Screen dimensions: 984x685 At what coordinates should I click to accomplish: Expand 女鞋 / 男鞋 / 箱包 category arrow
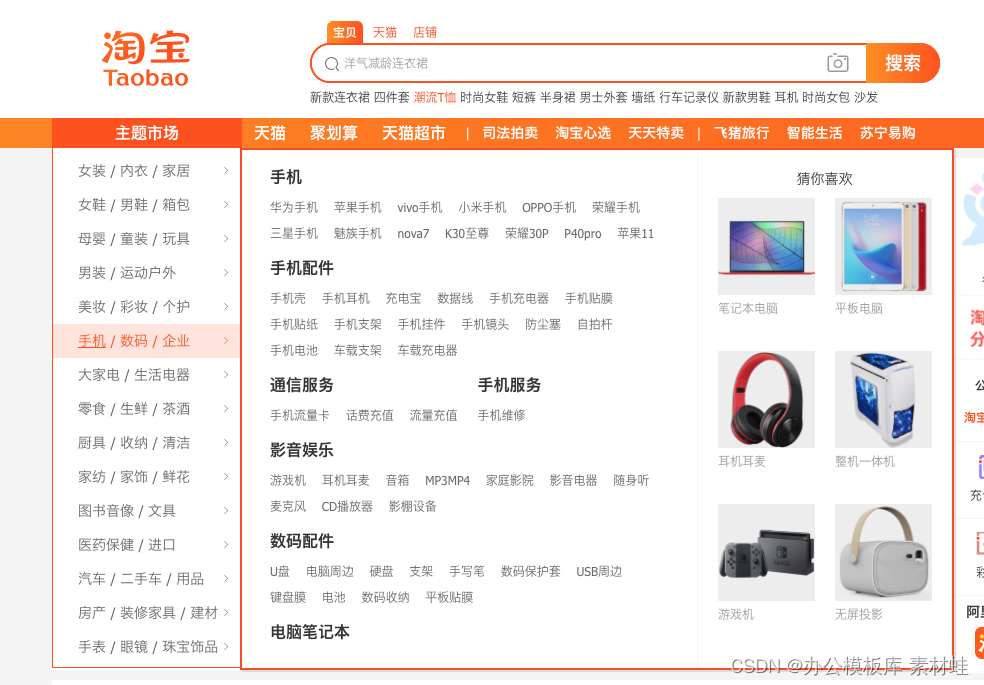226,204
